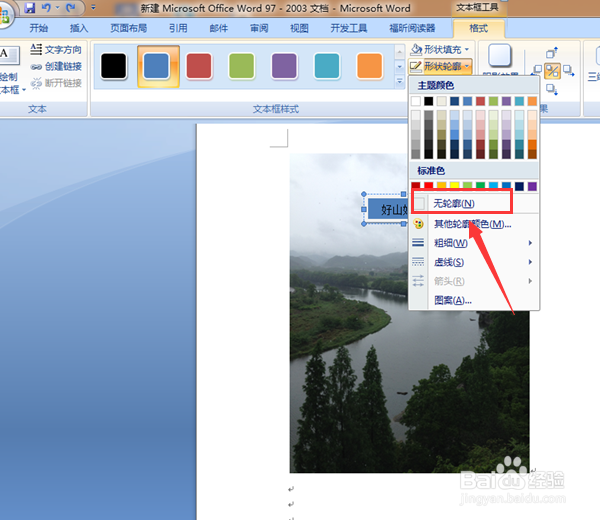Pick dark blue theme outline color
This screenshot has height=520, width=600.
[x=455, y=101]
